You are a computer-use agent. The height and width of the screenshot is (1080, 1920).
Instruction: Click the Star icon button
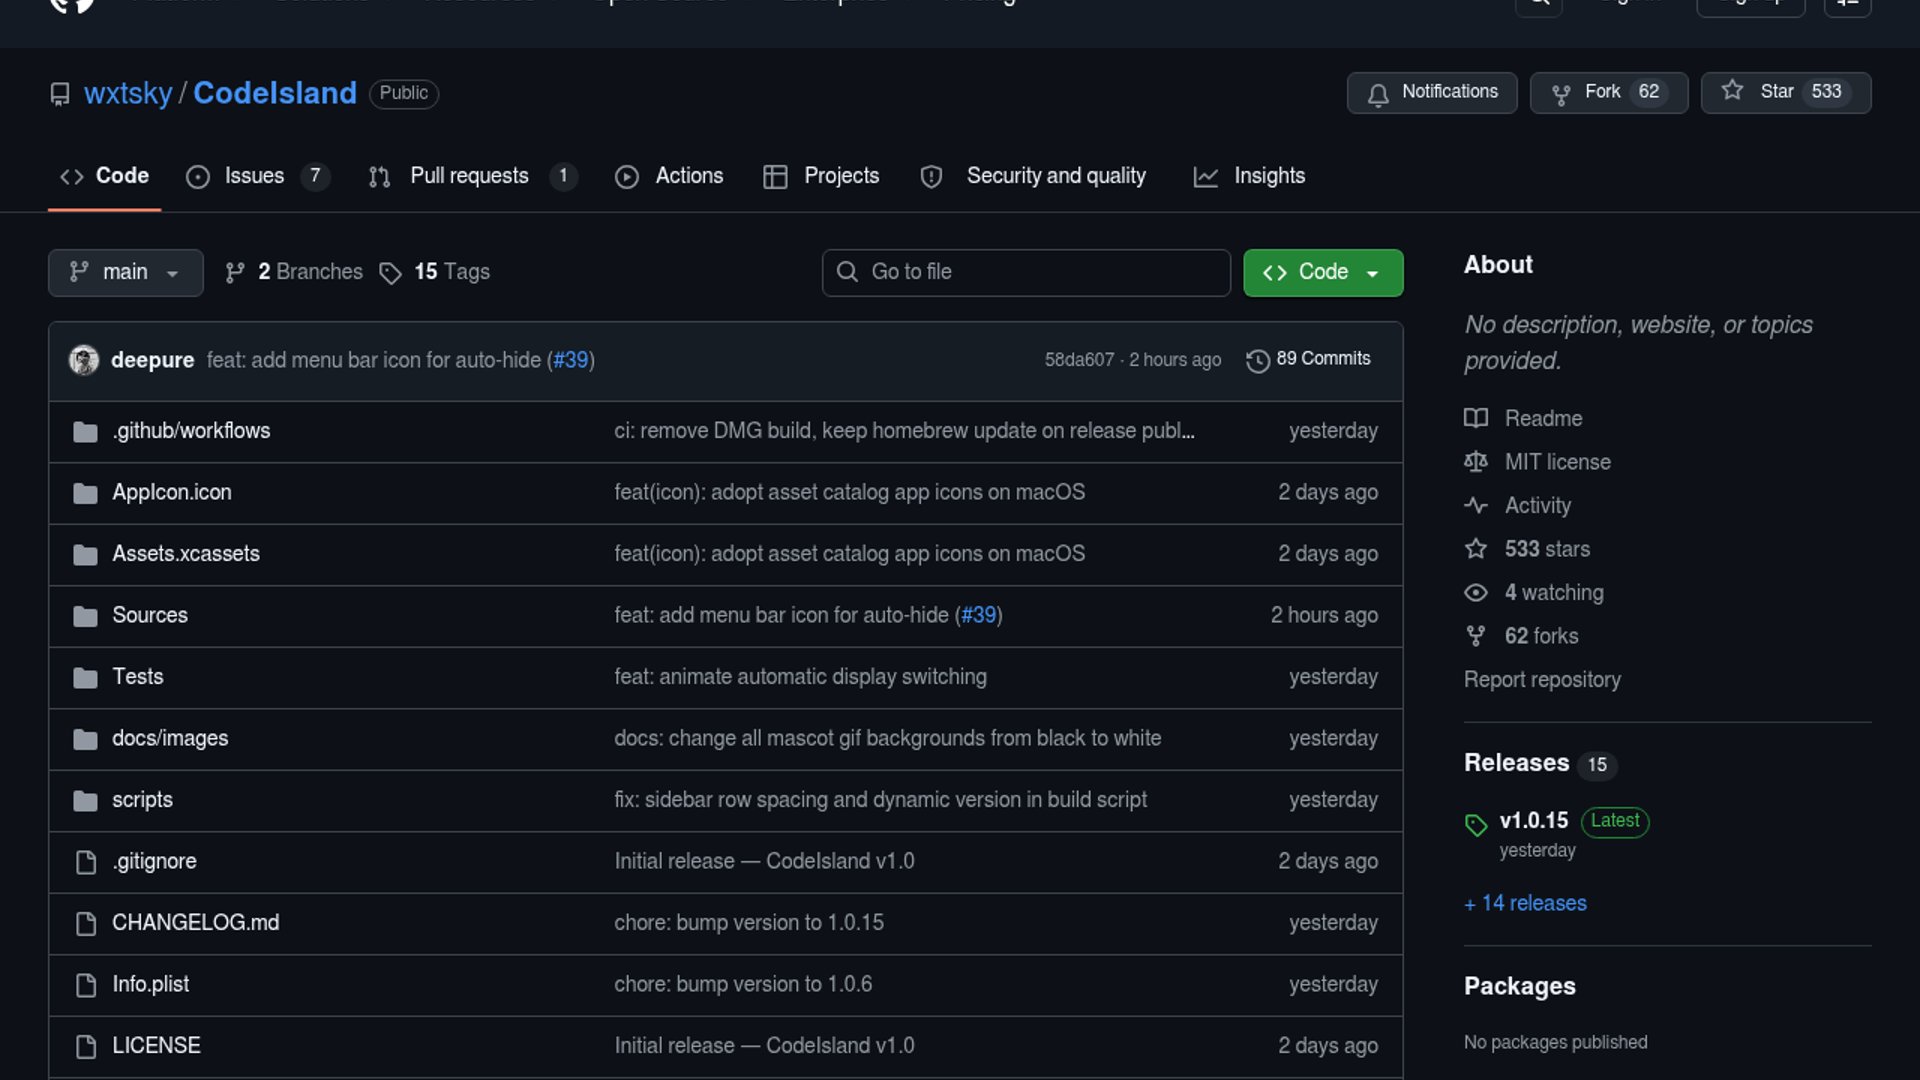coord(1732,92)
